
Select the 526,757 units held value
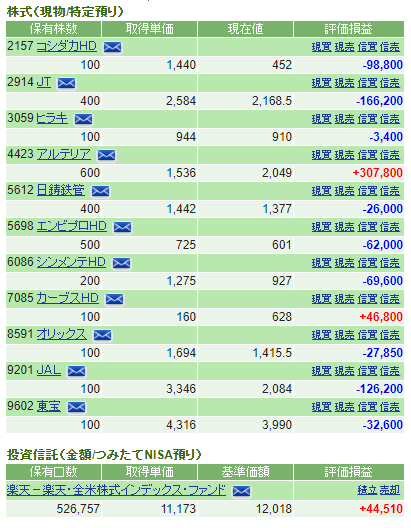coord(78,509)
